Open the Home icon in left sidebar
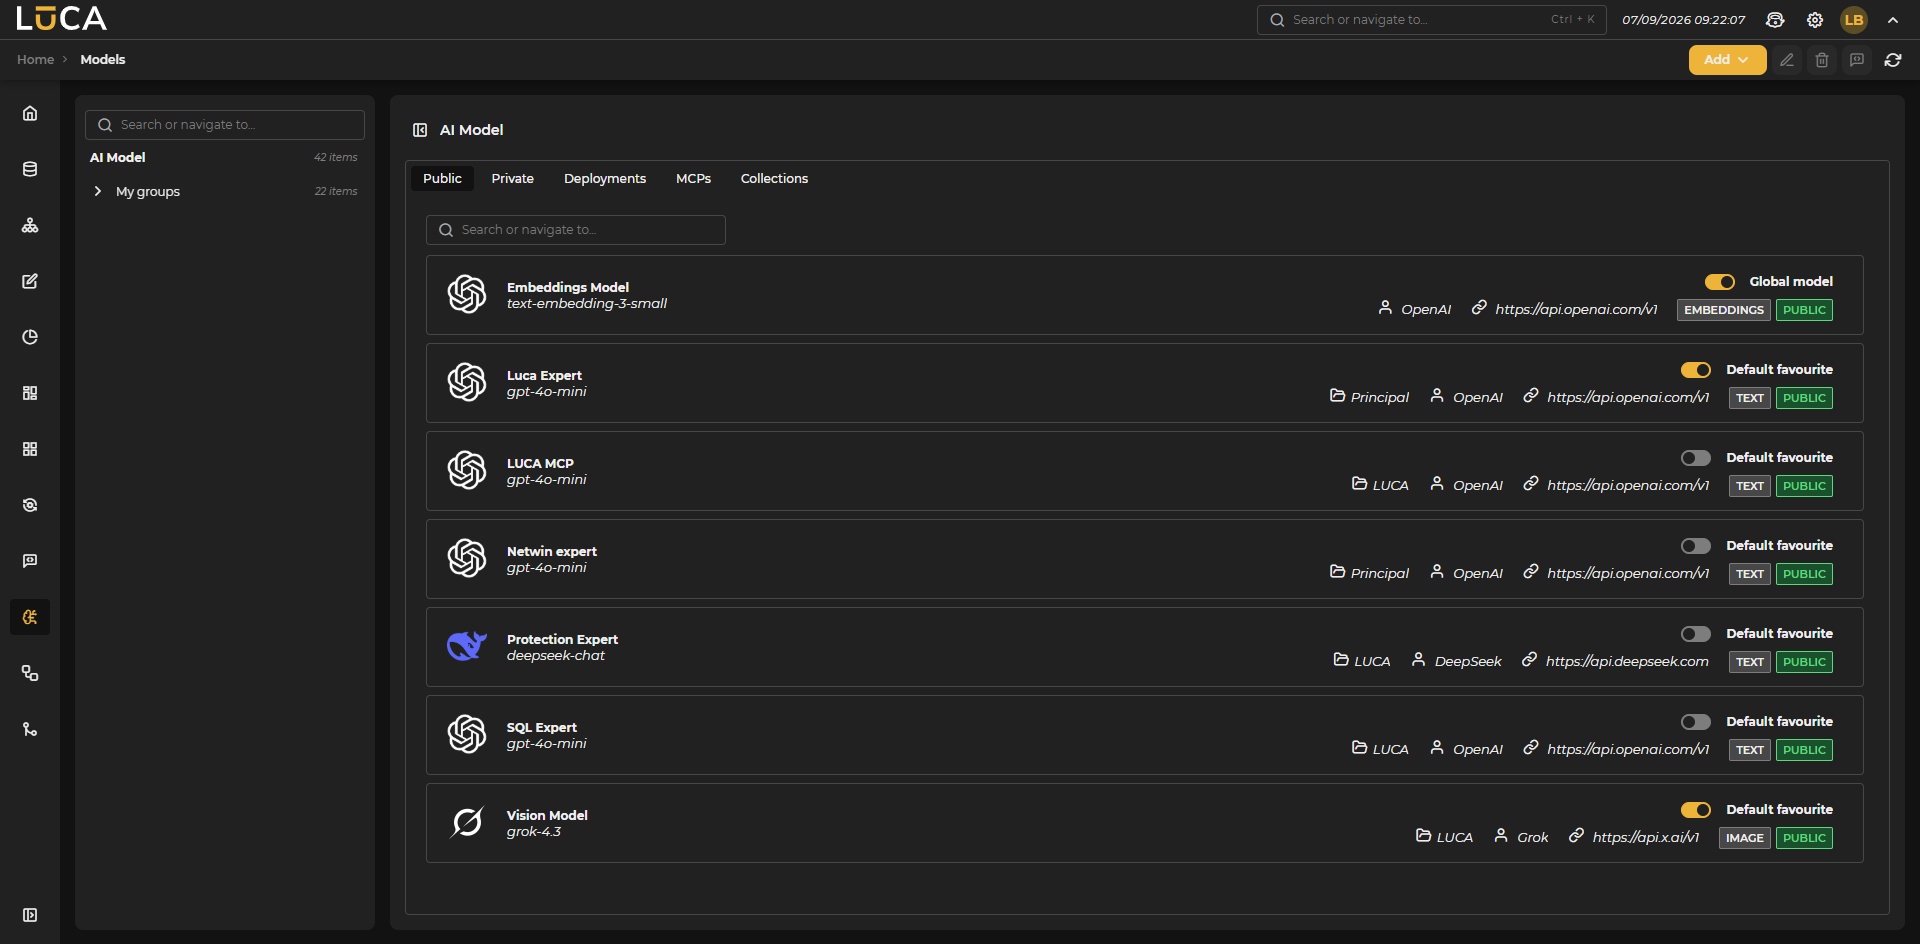 30,113
